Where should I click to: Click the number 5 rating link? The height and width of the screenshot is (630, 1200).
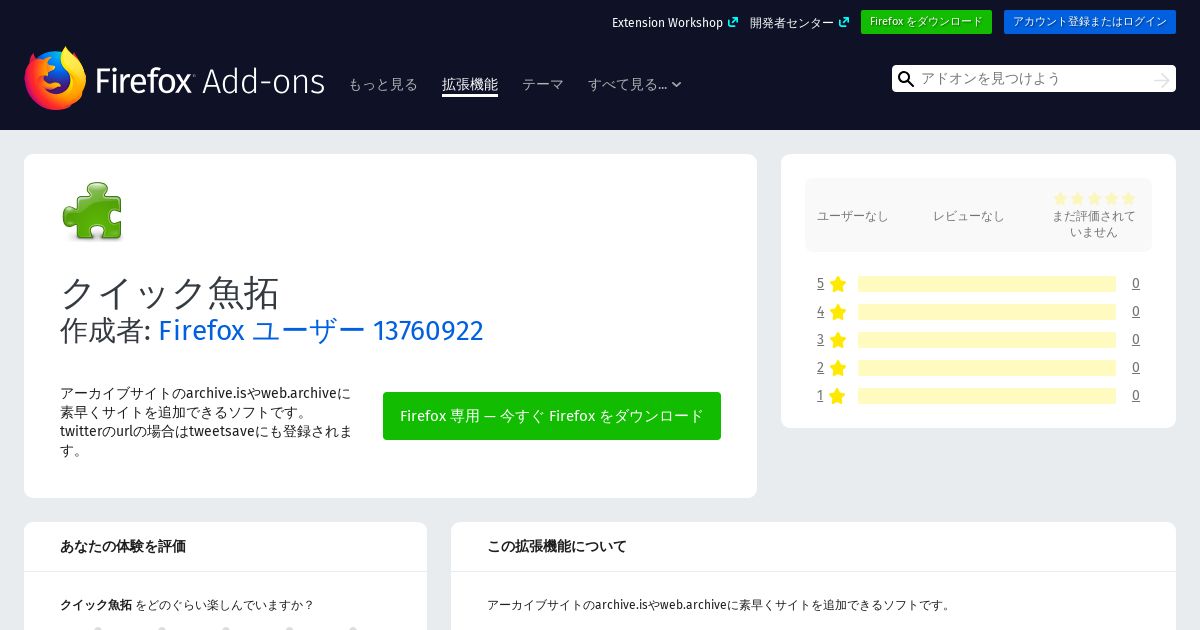tap(821, 284)
